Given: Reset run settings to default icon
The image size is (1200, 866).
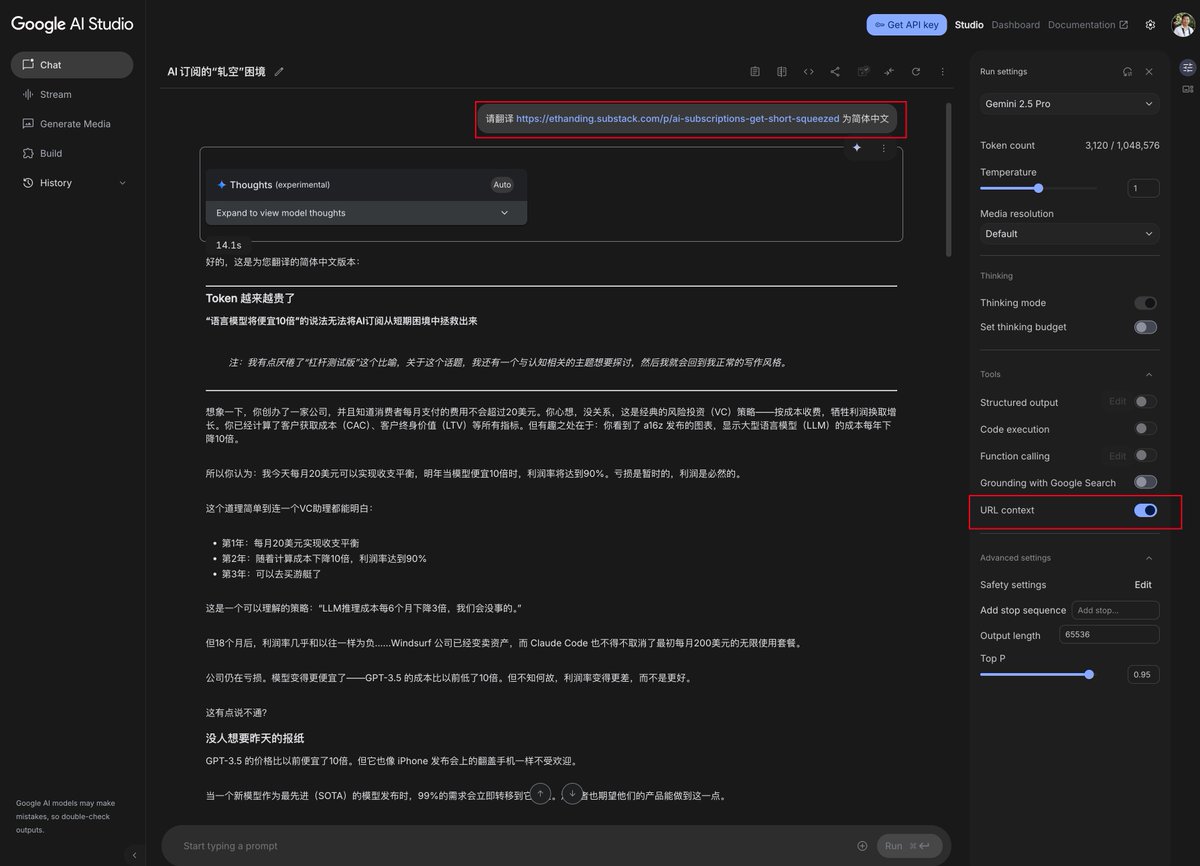Looking at the screenshot, I should 1127,72.
